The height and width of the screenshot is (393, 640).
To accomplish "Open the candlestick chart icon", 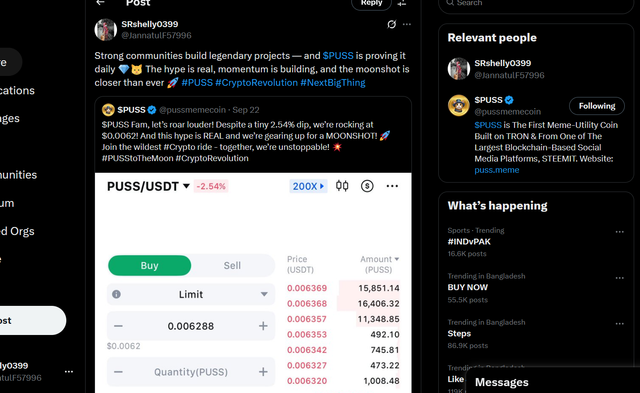I will [x=342, y=186].
